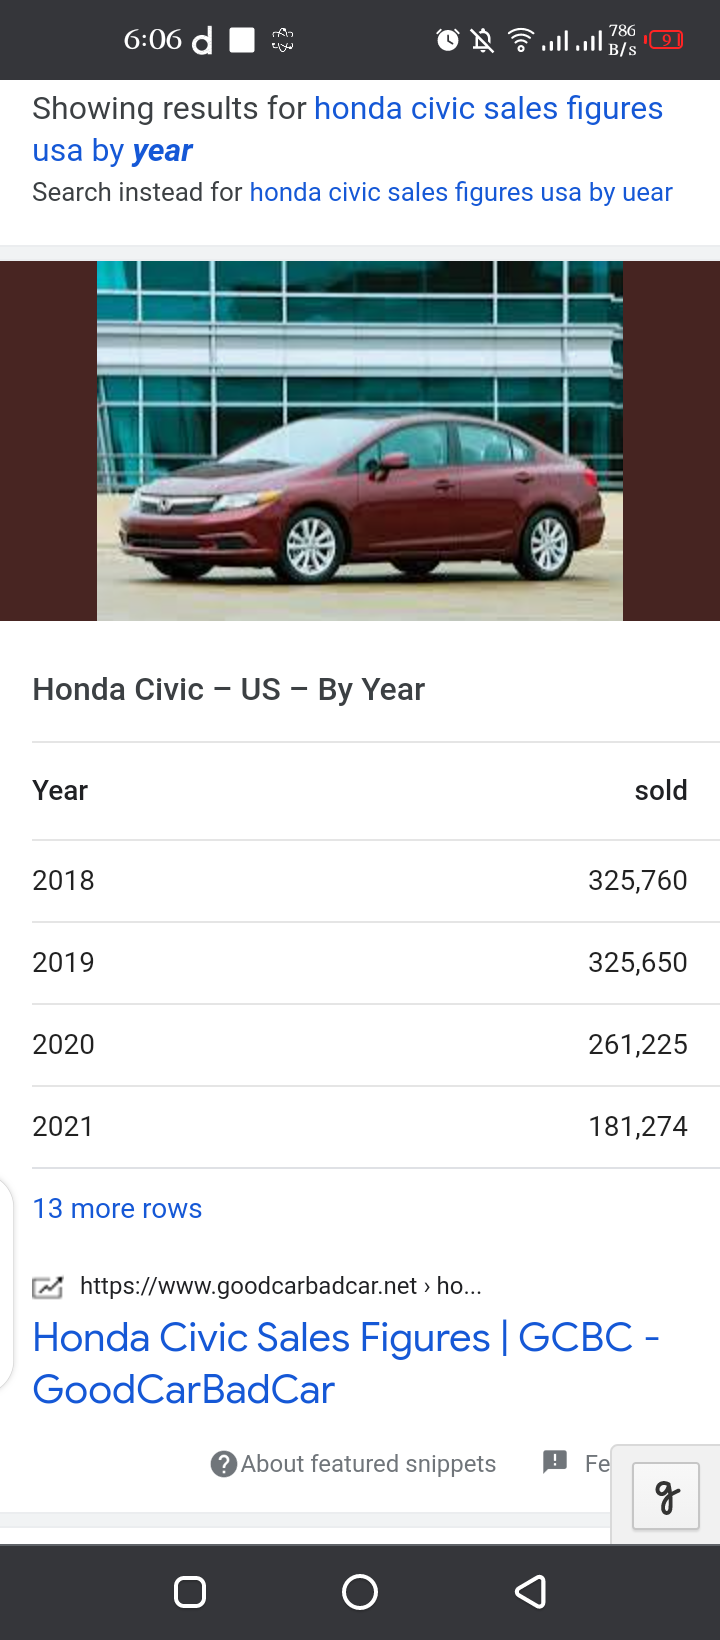Viewport: 720px width, 1640px height.
Task: Tap the alarm clock status icon
Action: [448, 40]
